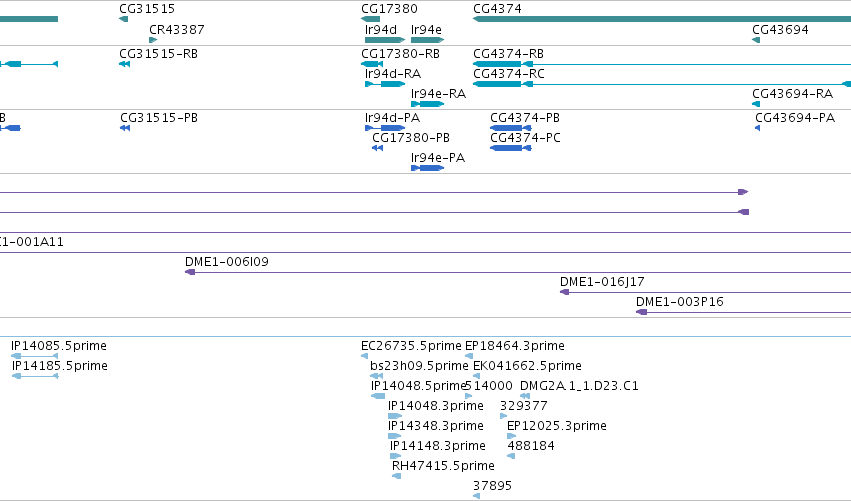Select the CG43694-PA protein label

[x=795, y=118]
